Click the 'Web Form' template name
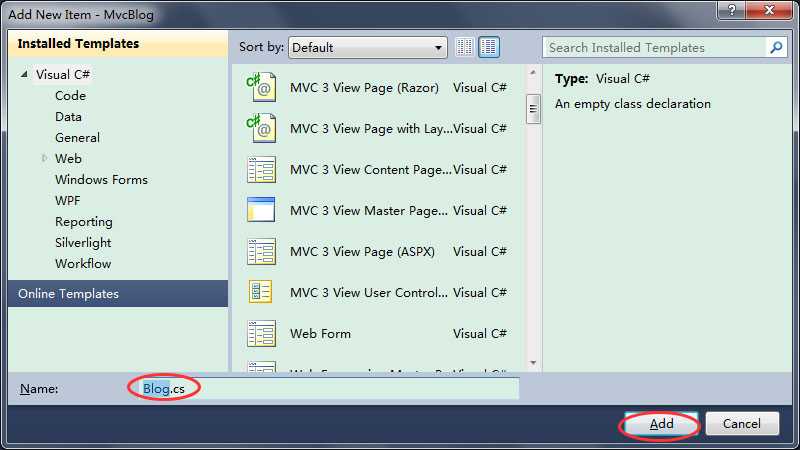Image resolution: width=800 pixels, height=450 pixels. [320, 334]
